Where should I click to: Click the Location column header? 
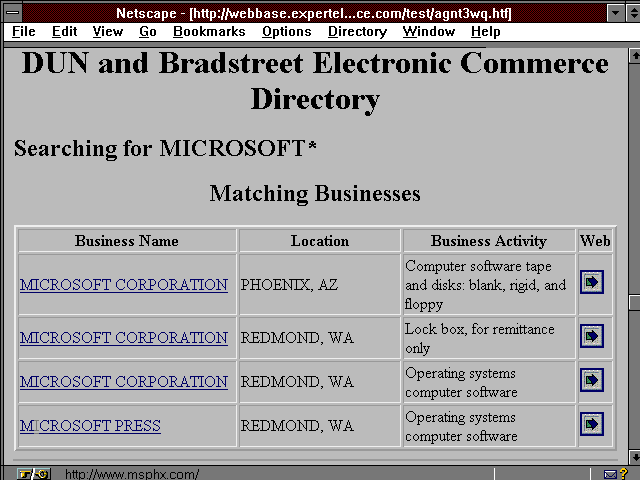pyautogui.click(x=320, y=241)
